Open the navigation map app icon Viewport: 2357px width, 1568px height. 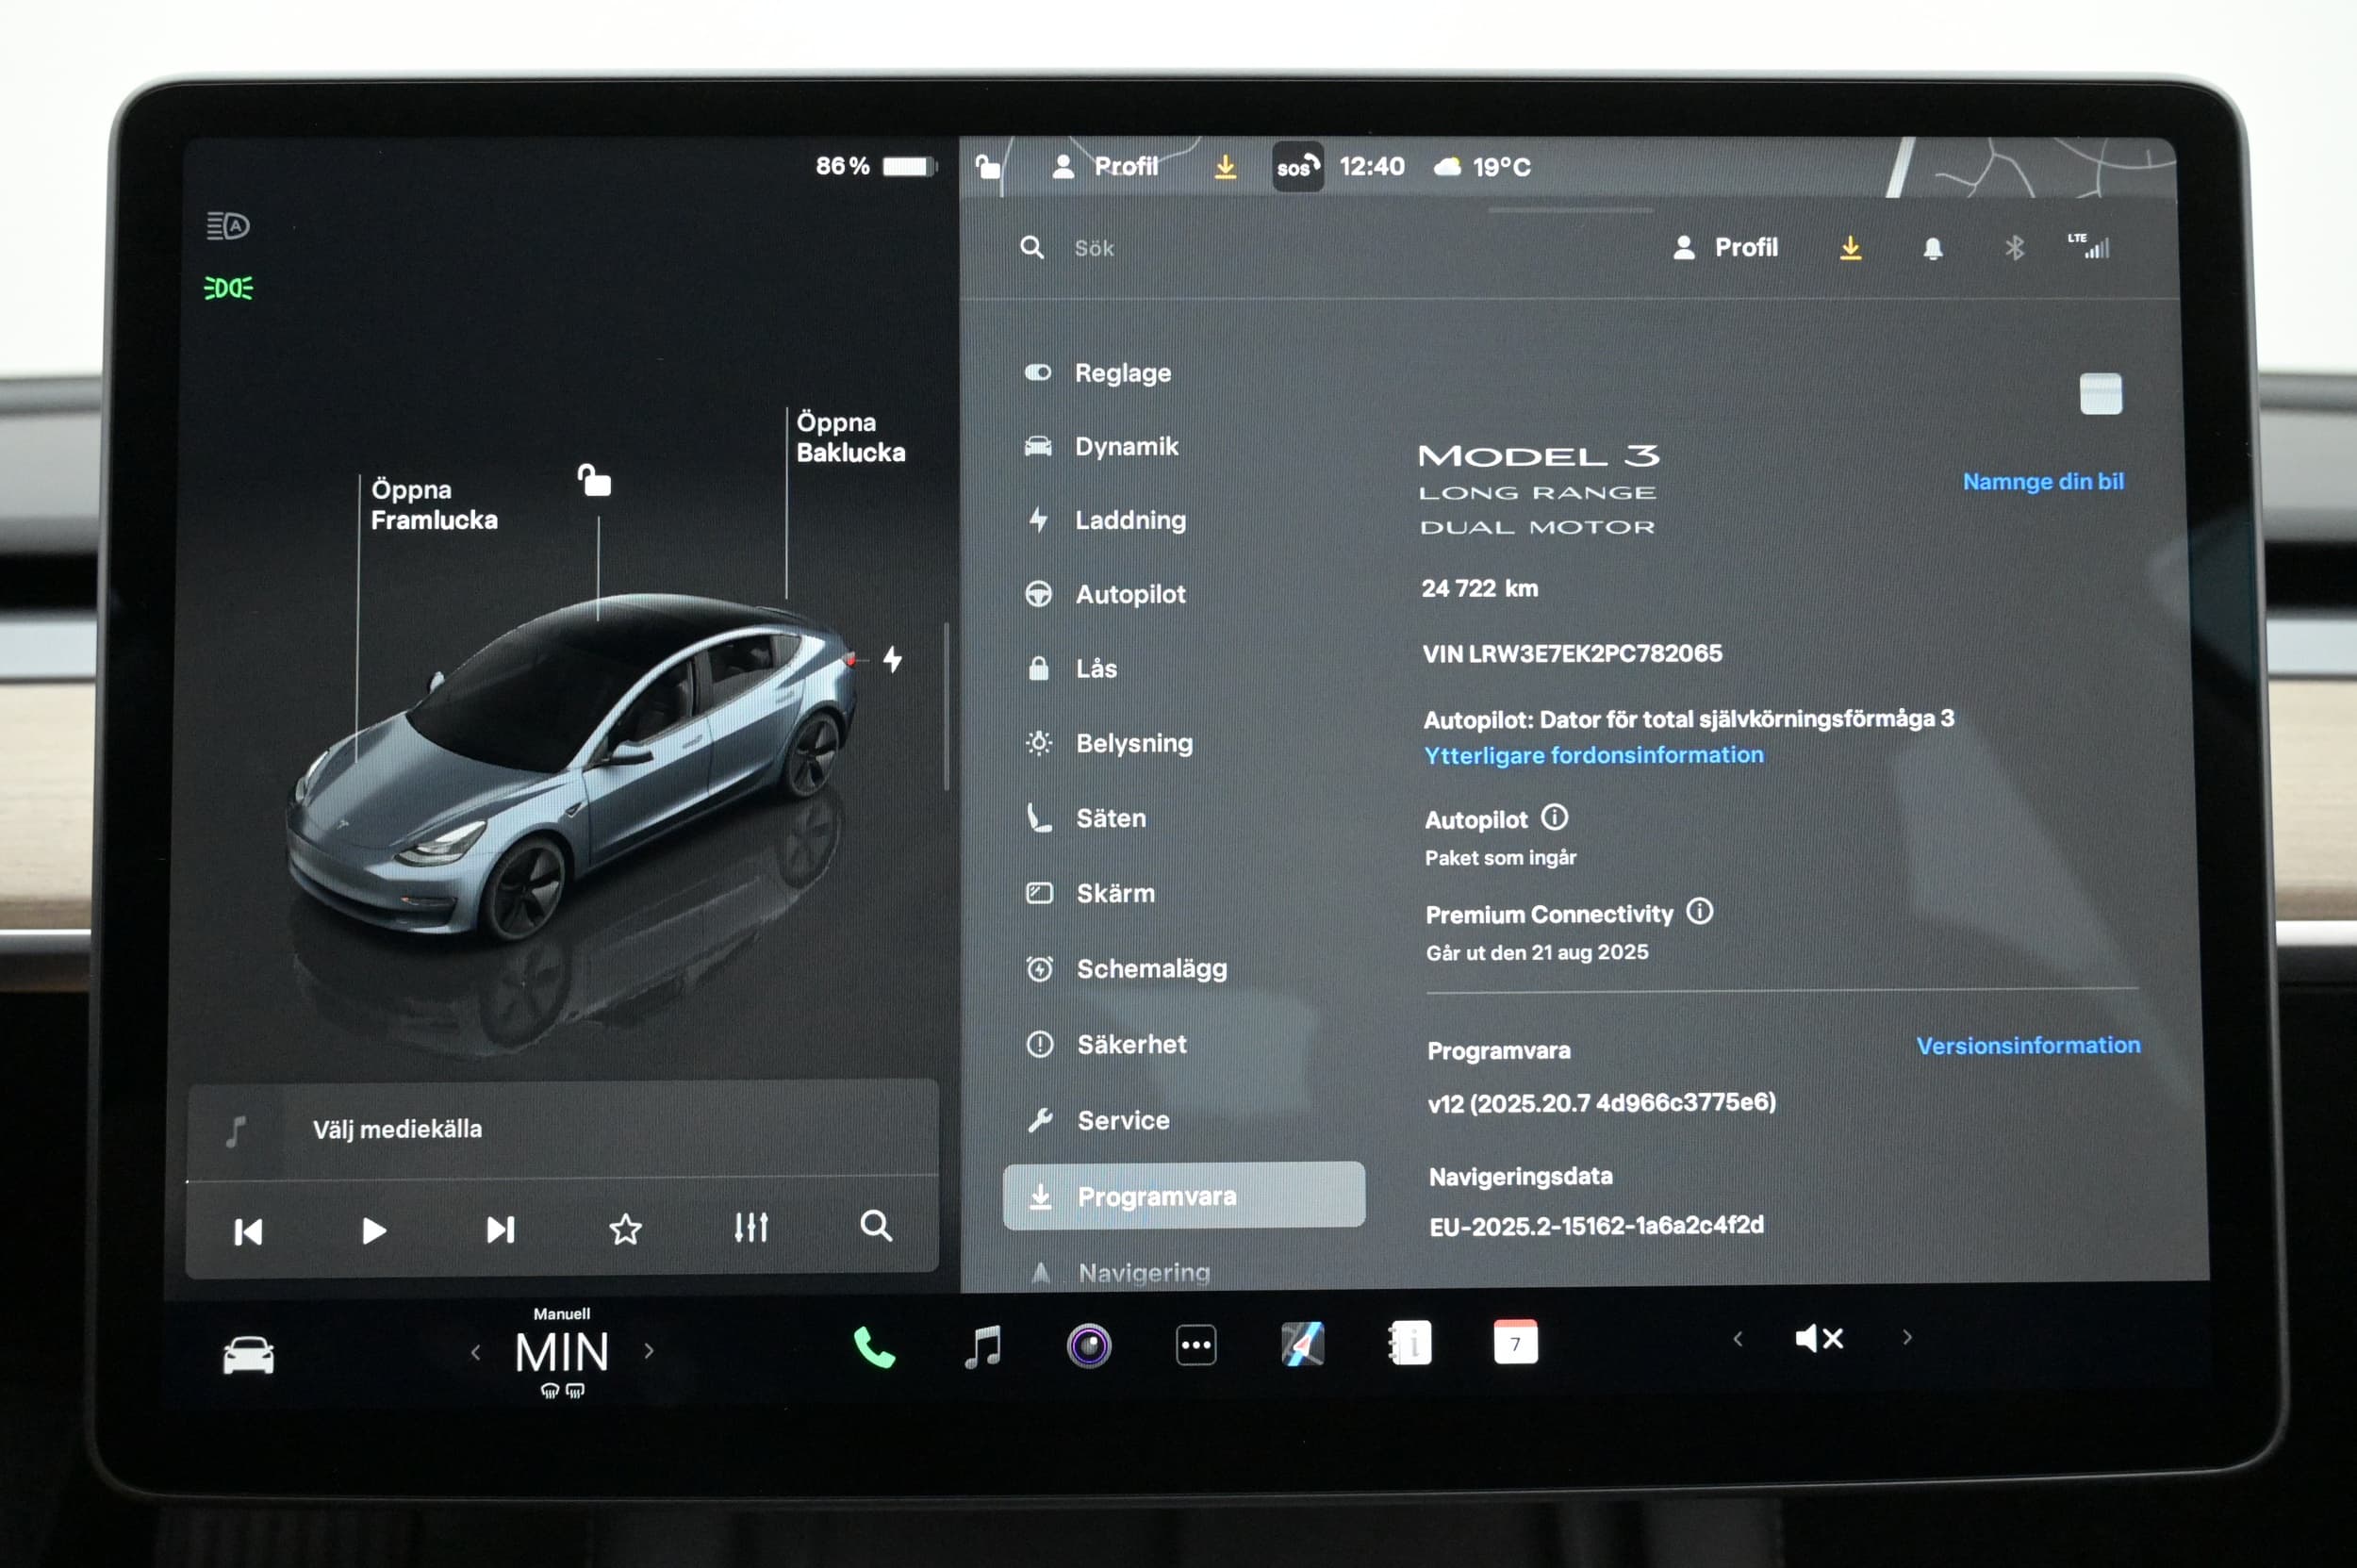point(1303,1344)
